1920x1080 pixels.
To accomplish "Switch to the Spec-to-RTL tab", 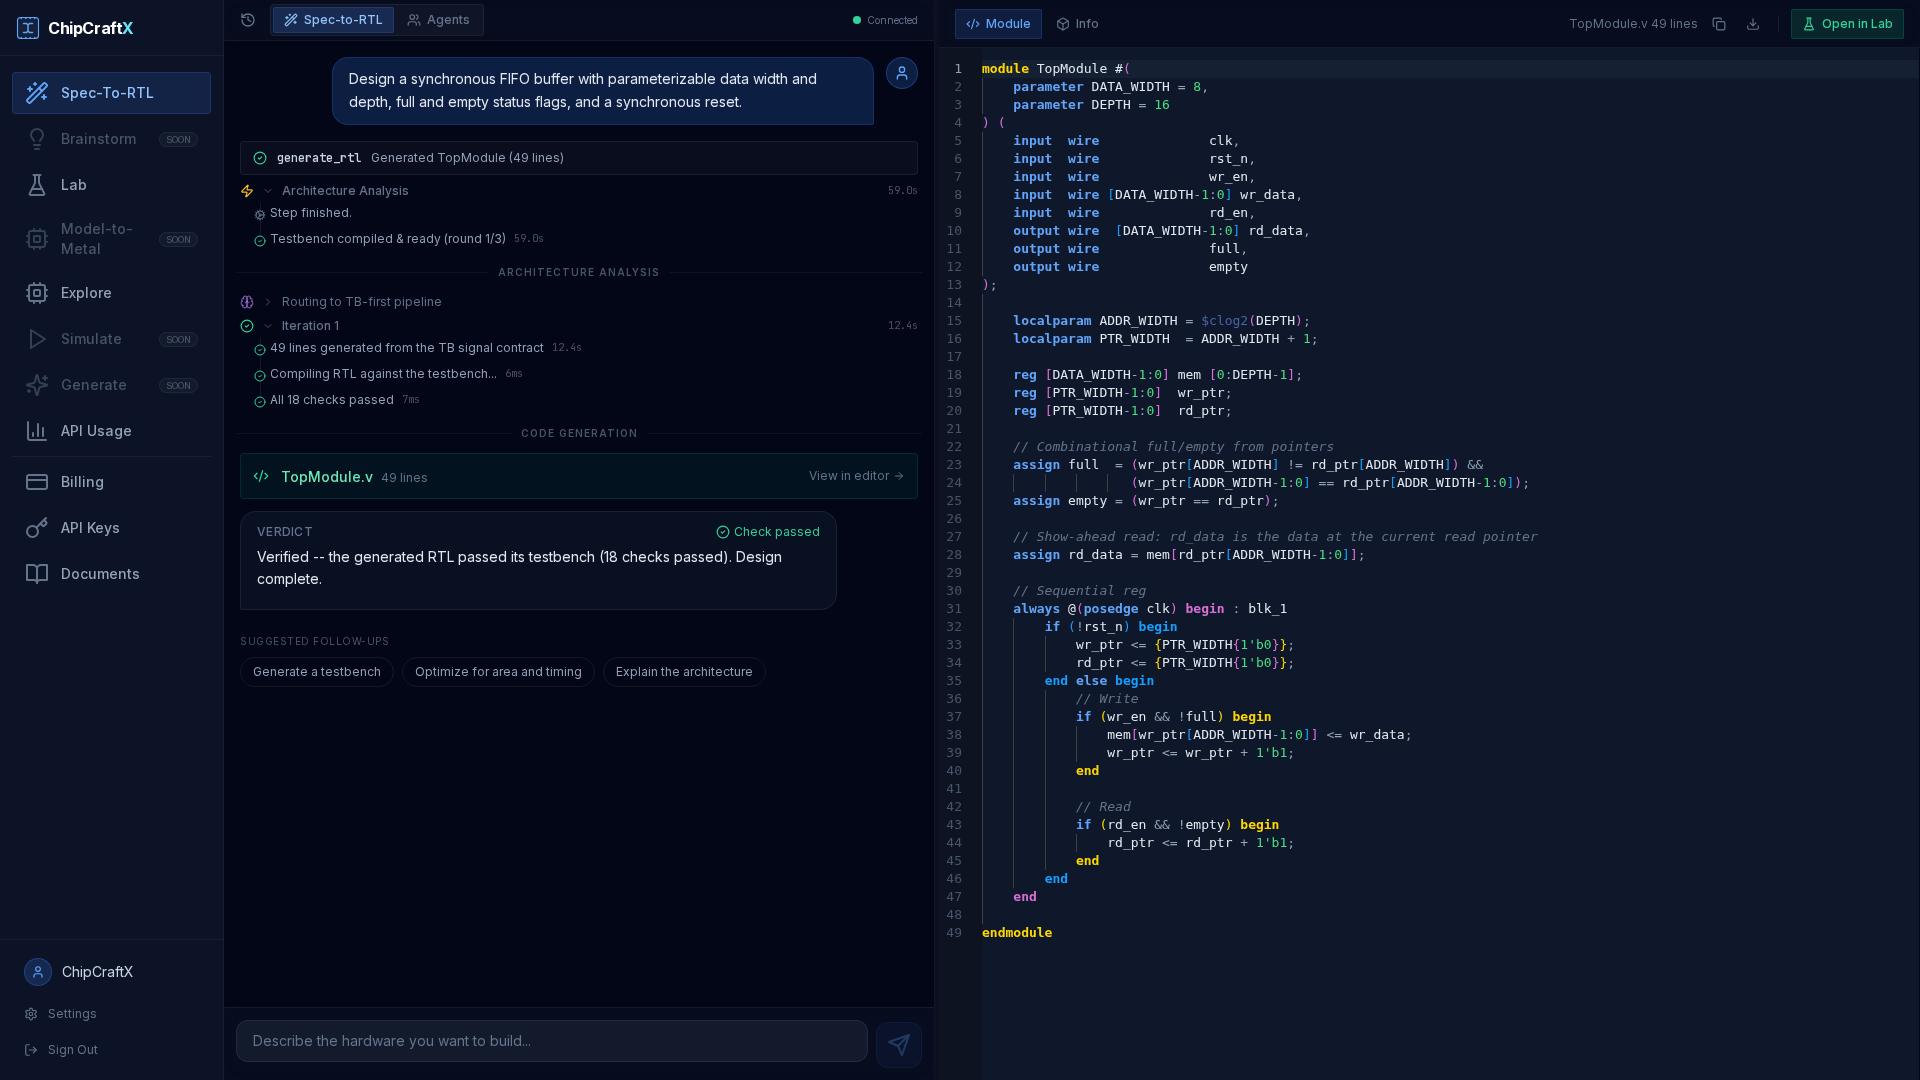I will [x=333, y=20].
